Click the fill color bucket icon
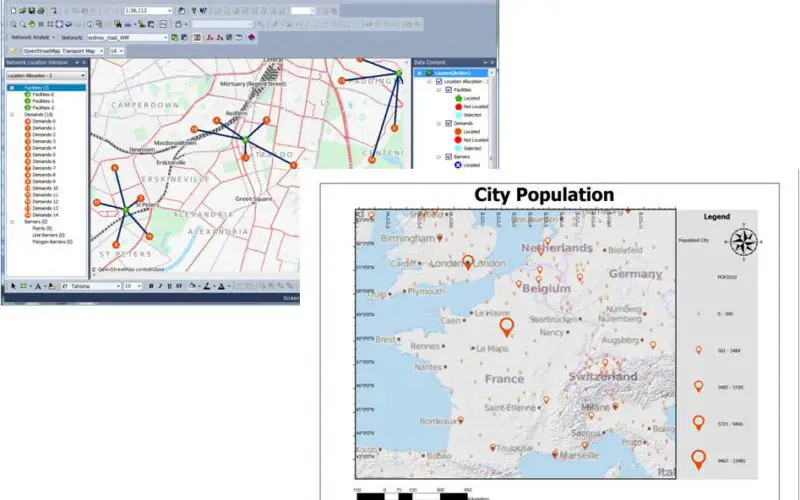This screenshot has height=500, width=800. [192, 286]
